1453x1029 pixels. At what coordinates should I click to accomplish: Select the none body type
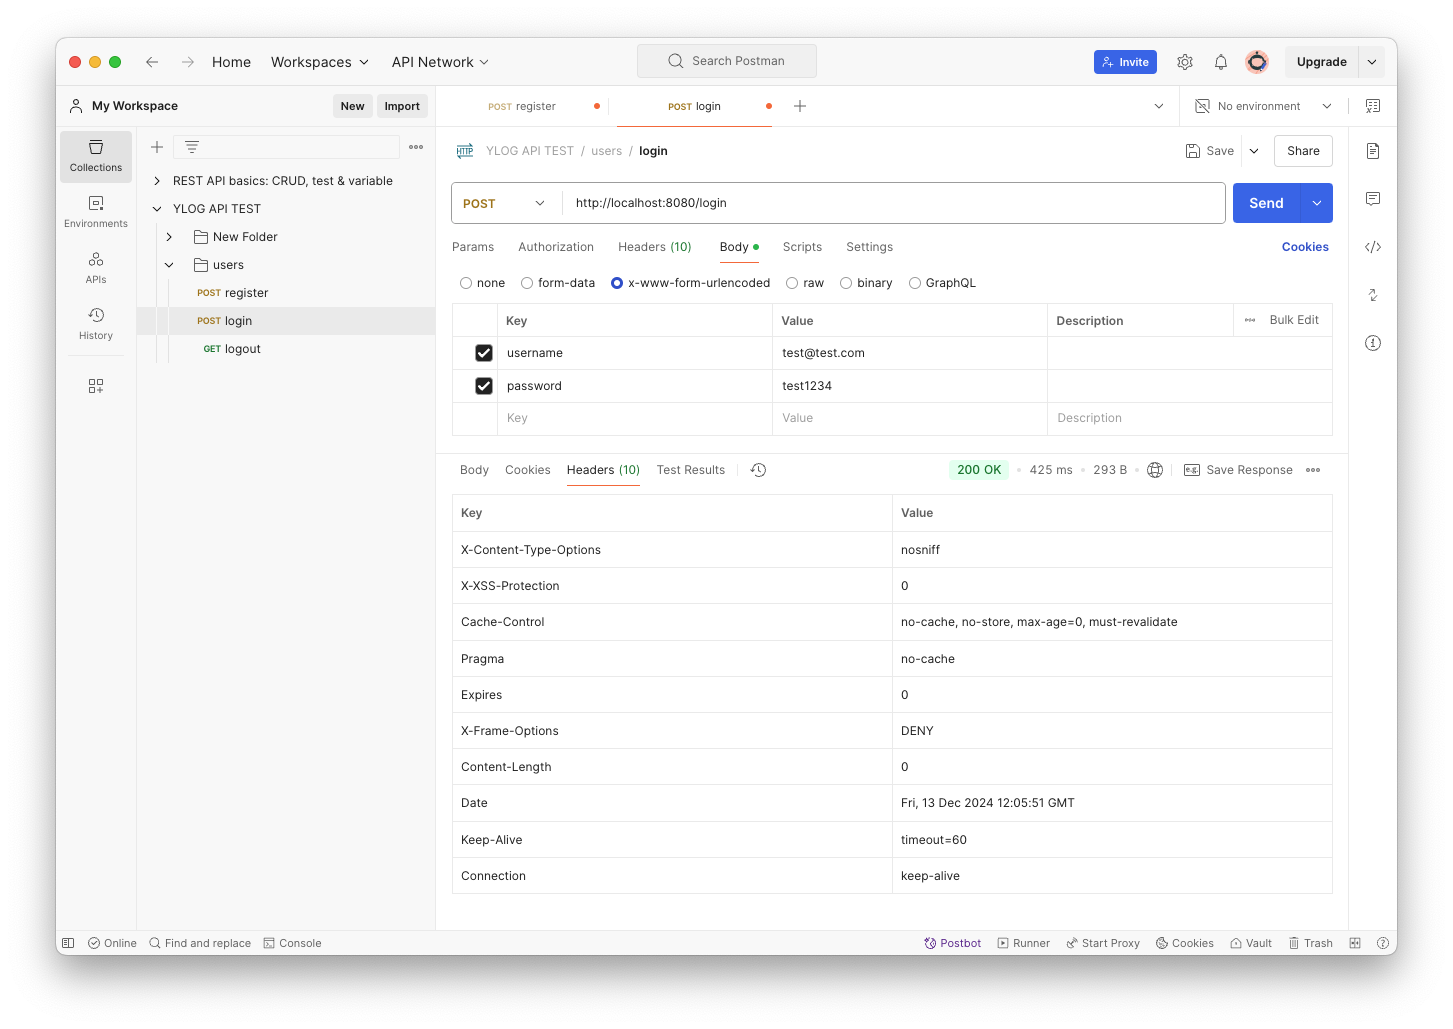tap(466, 283)
